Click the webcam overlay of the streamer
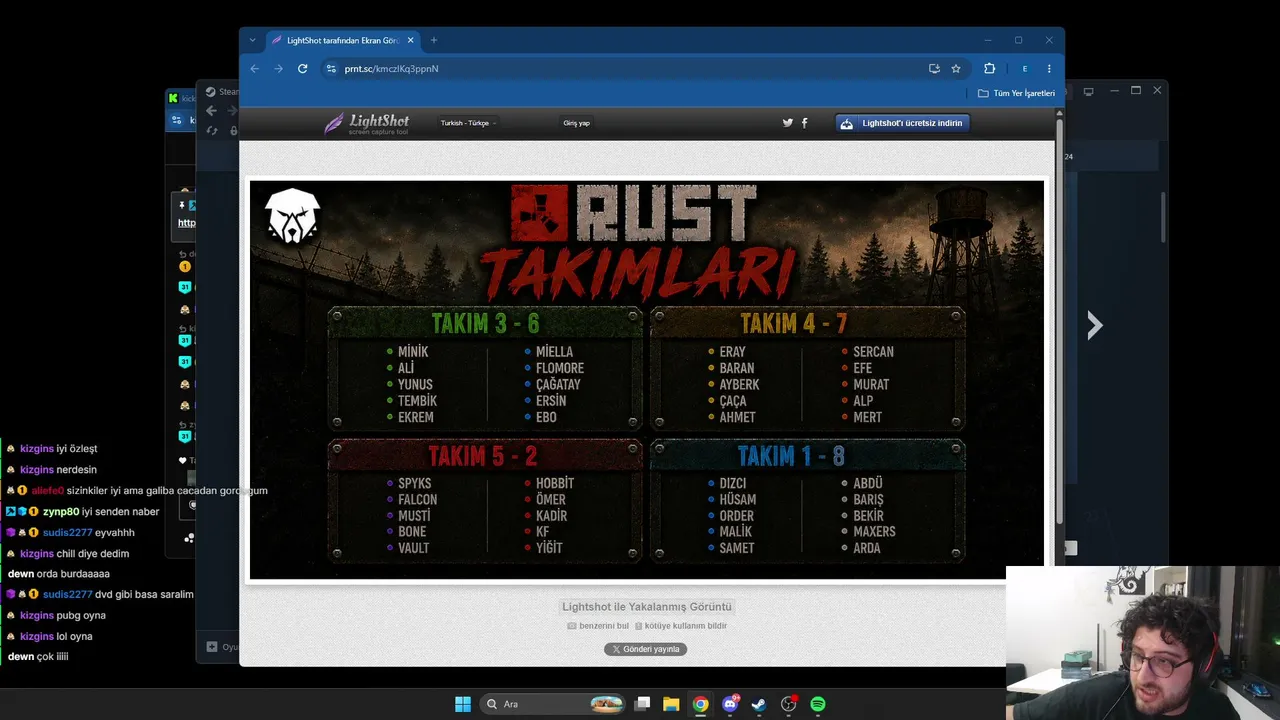This screenshot has height=720, width=1280. [1143, 644]
